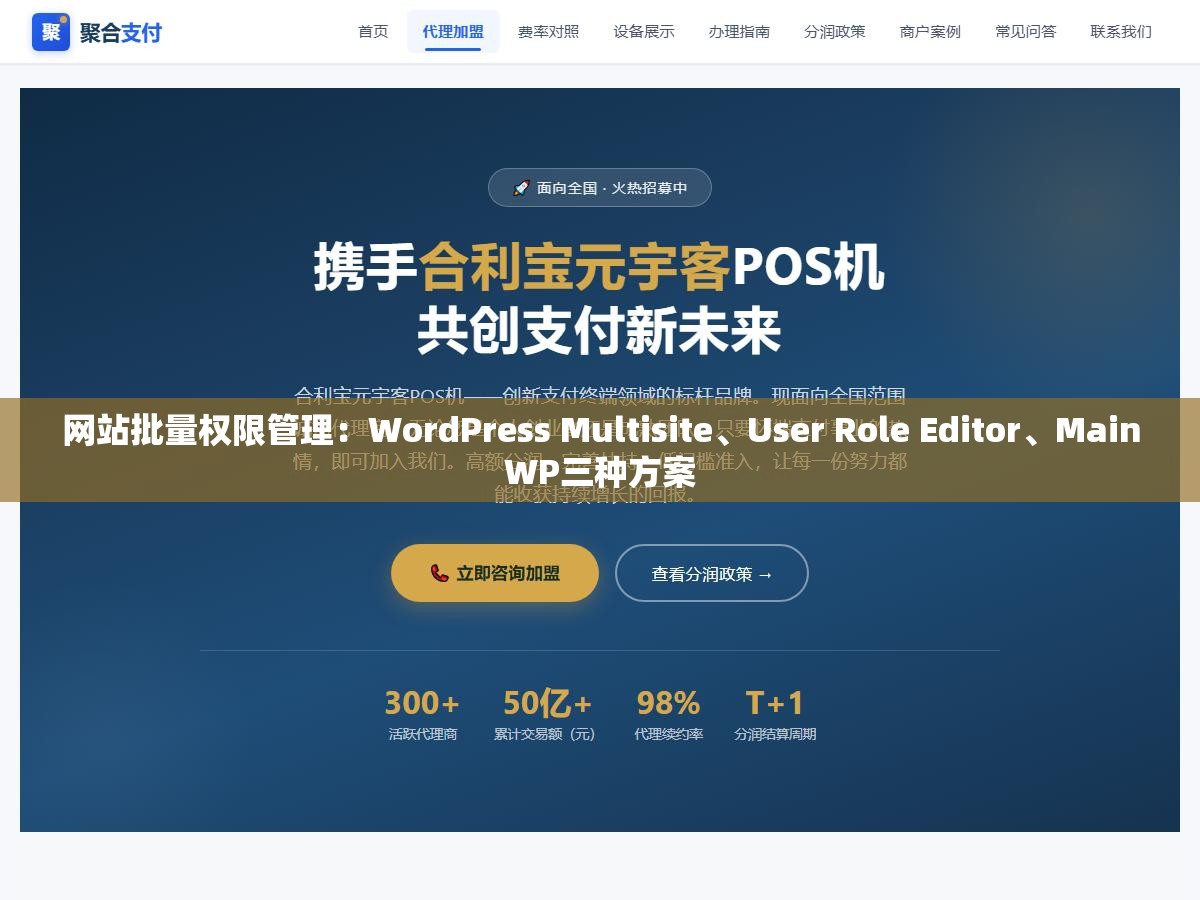Click the T+1 分润结算周期 statistic

pyautogui.click(x=775, y=714)
